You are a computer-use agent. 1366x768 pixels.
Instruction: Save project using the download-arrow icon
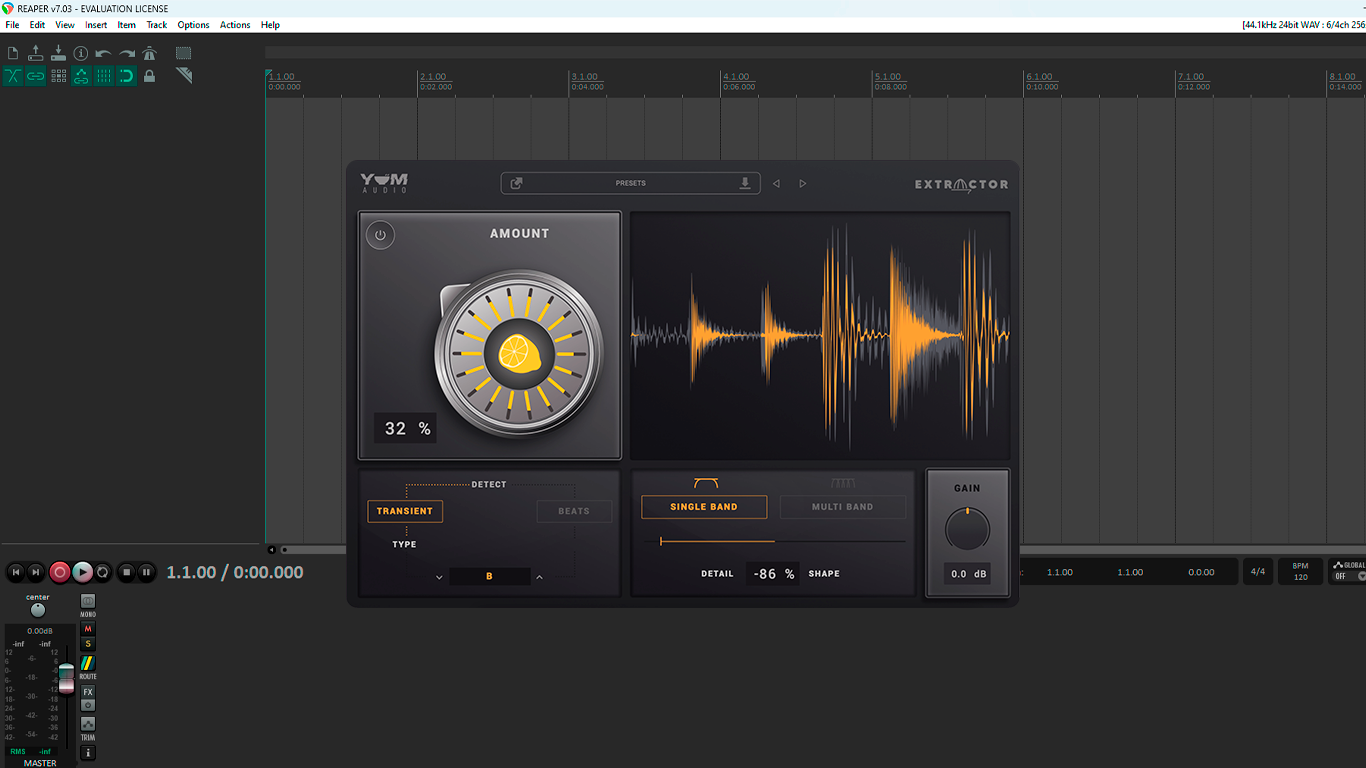pos(58,53)
